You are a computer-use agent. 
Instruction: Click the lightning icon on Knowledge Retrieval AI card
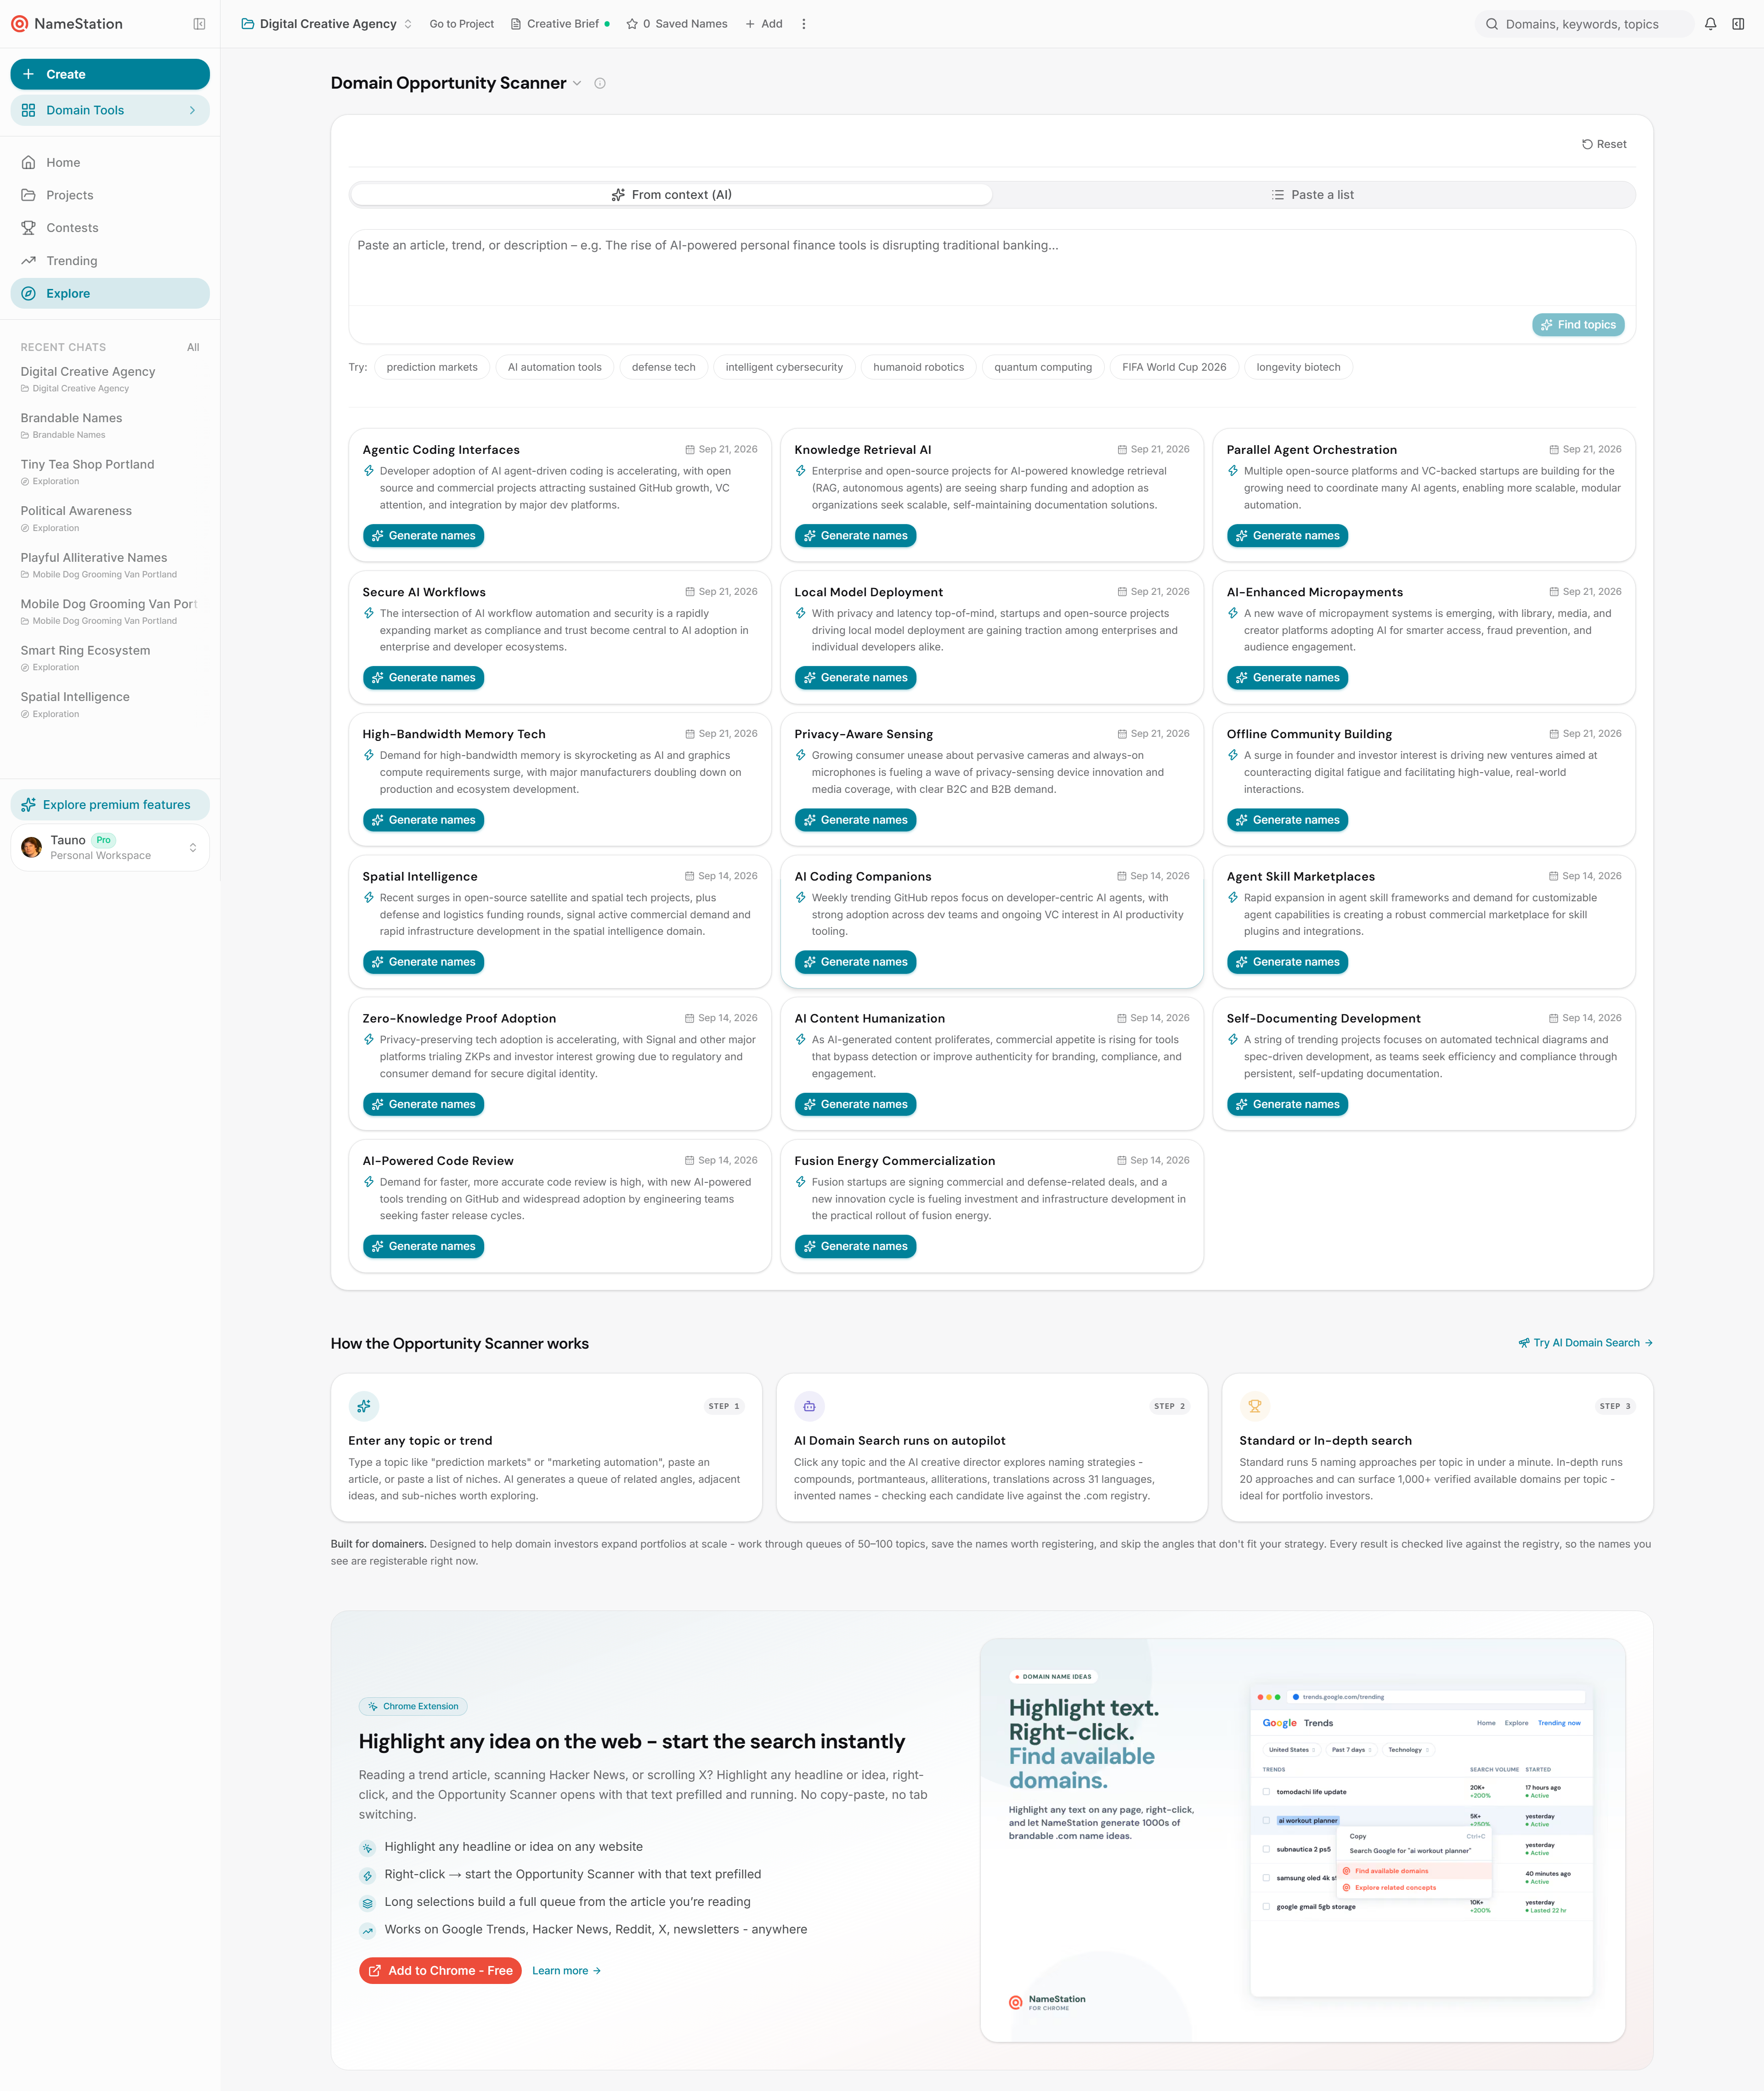pos(801,471)
